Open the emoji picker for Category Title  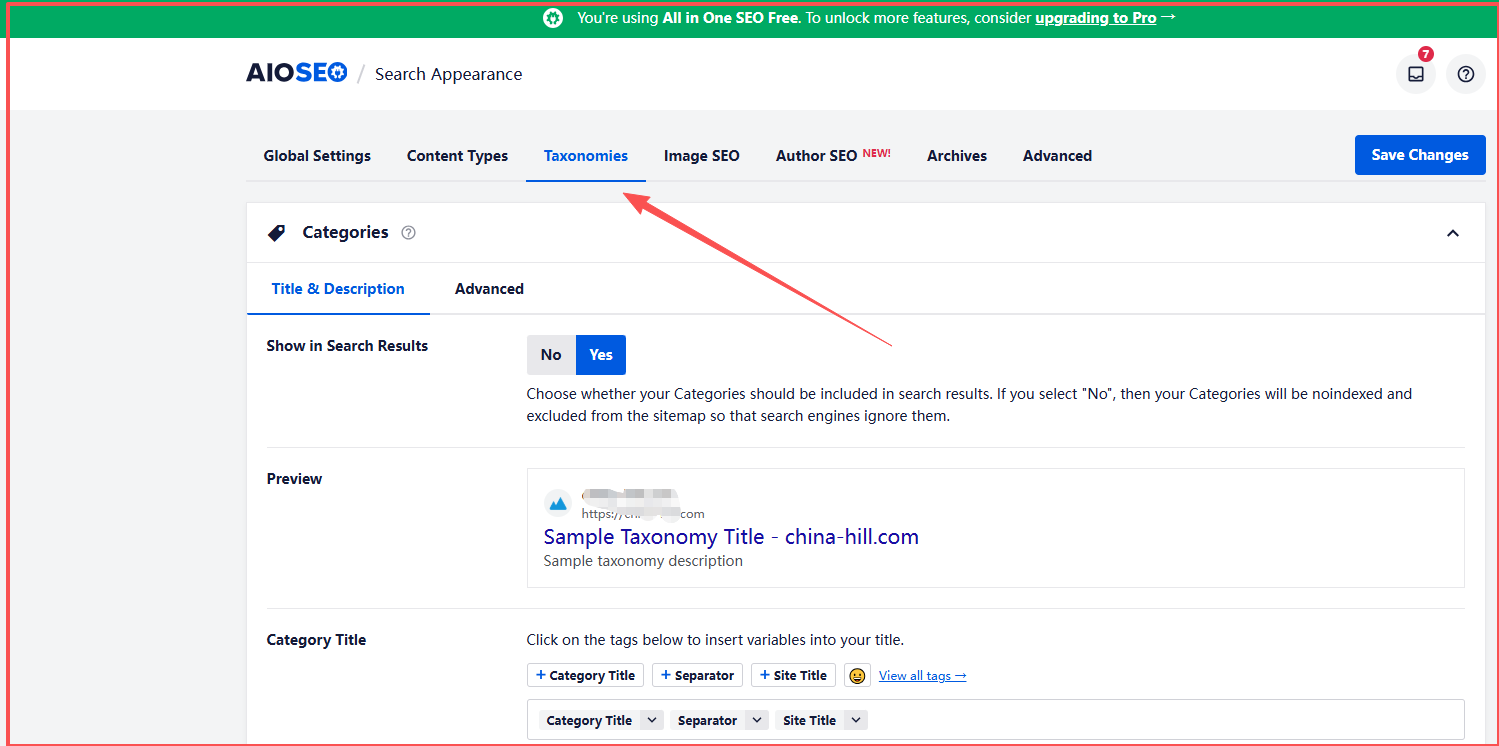857,675
